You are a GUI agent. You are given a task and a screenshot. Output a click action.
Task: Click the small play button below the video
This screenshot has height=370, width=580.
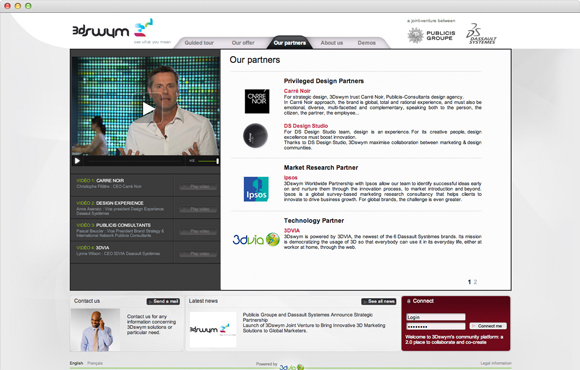pyautogui.click(x=77, y=161)
